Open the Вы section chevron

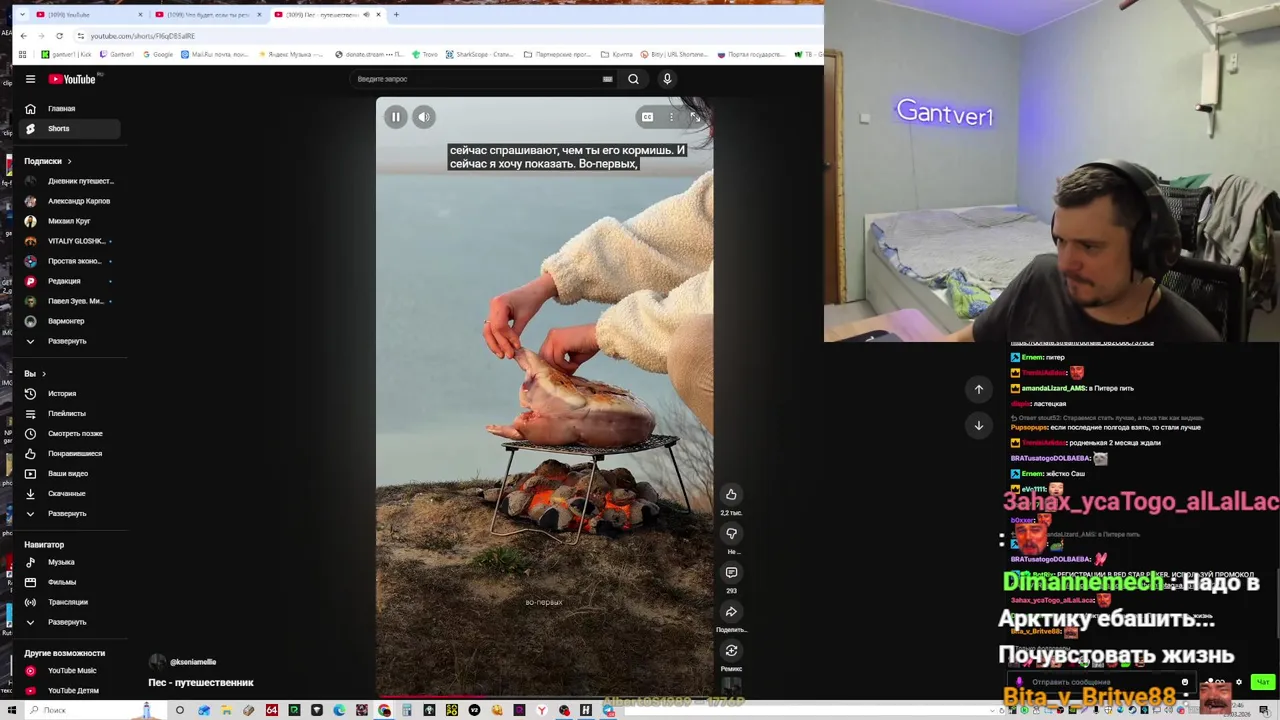43,373
